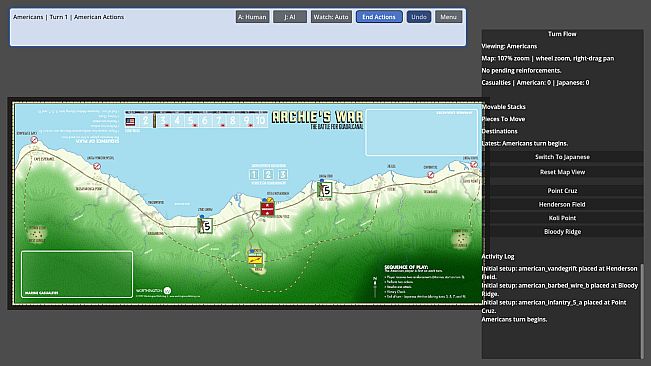Click the american_barbed_wire_b setup log entry
651x366 pixels.
click(x=560, y=290)
